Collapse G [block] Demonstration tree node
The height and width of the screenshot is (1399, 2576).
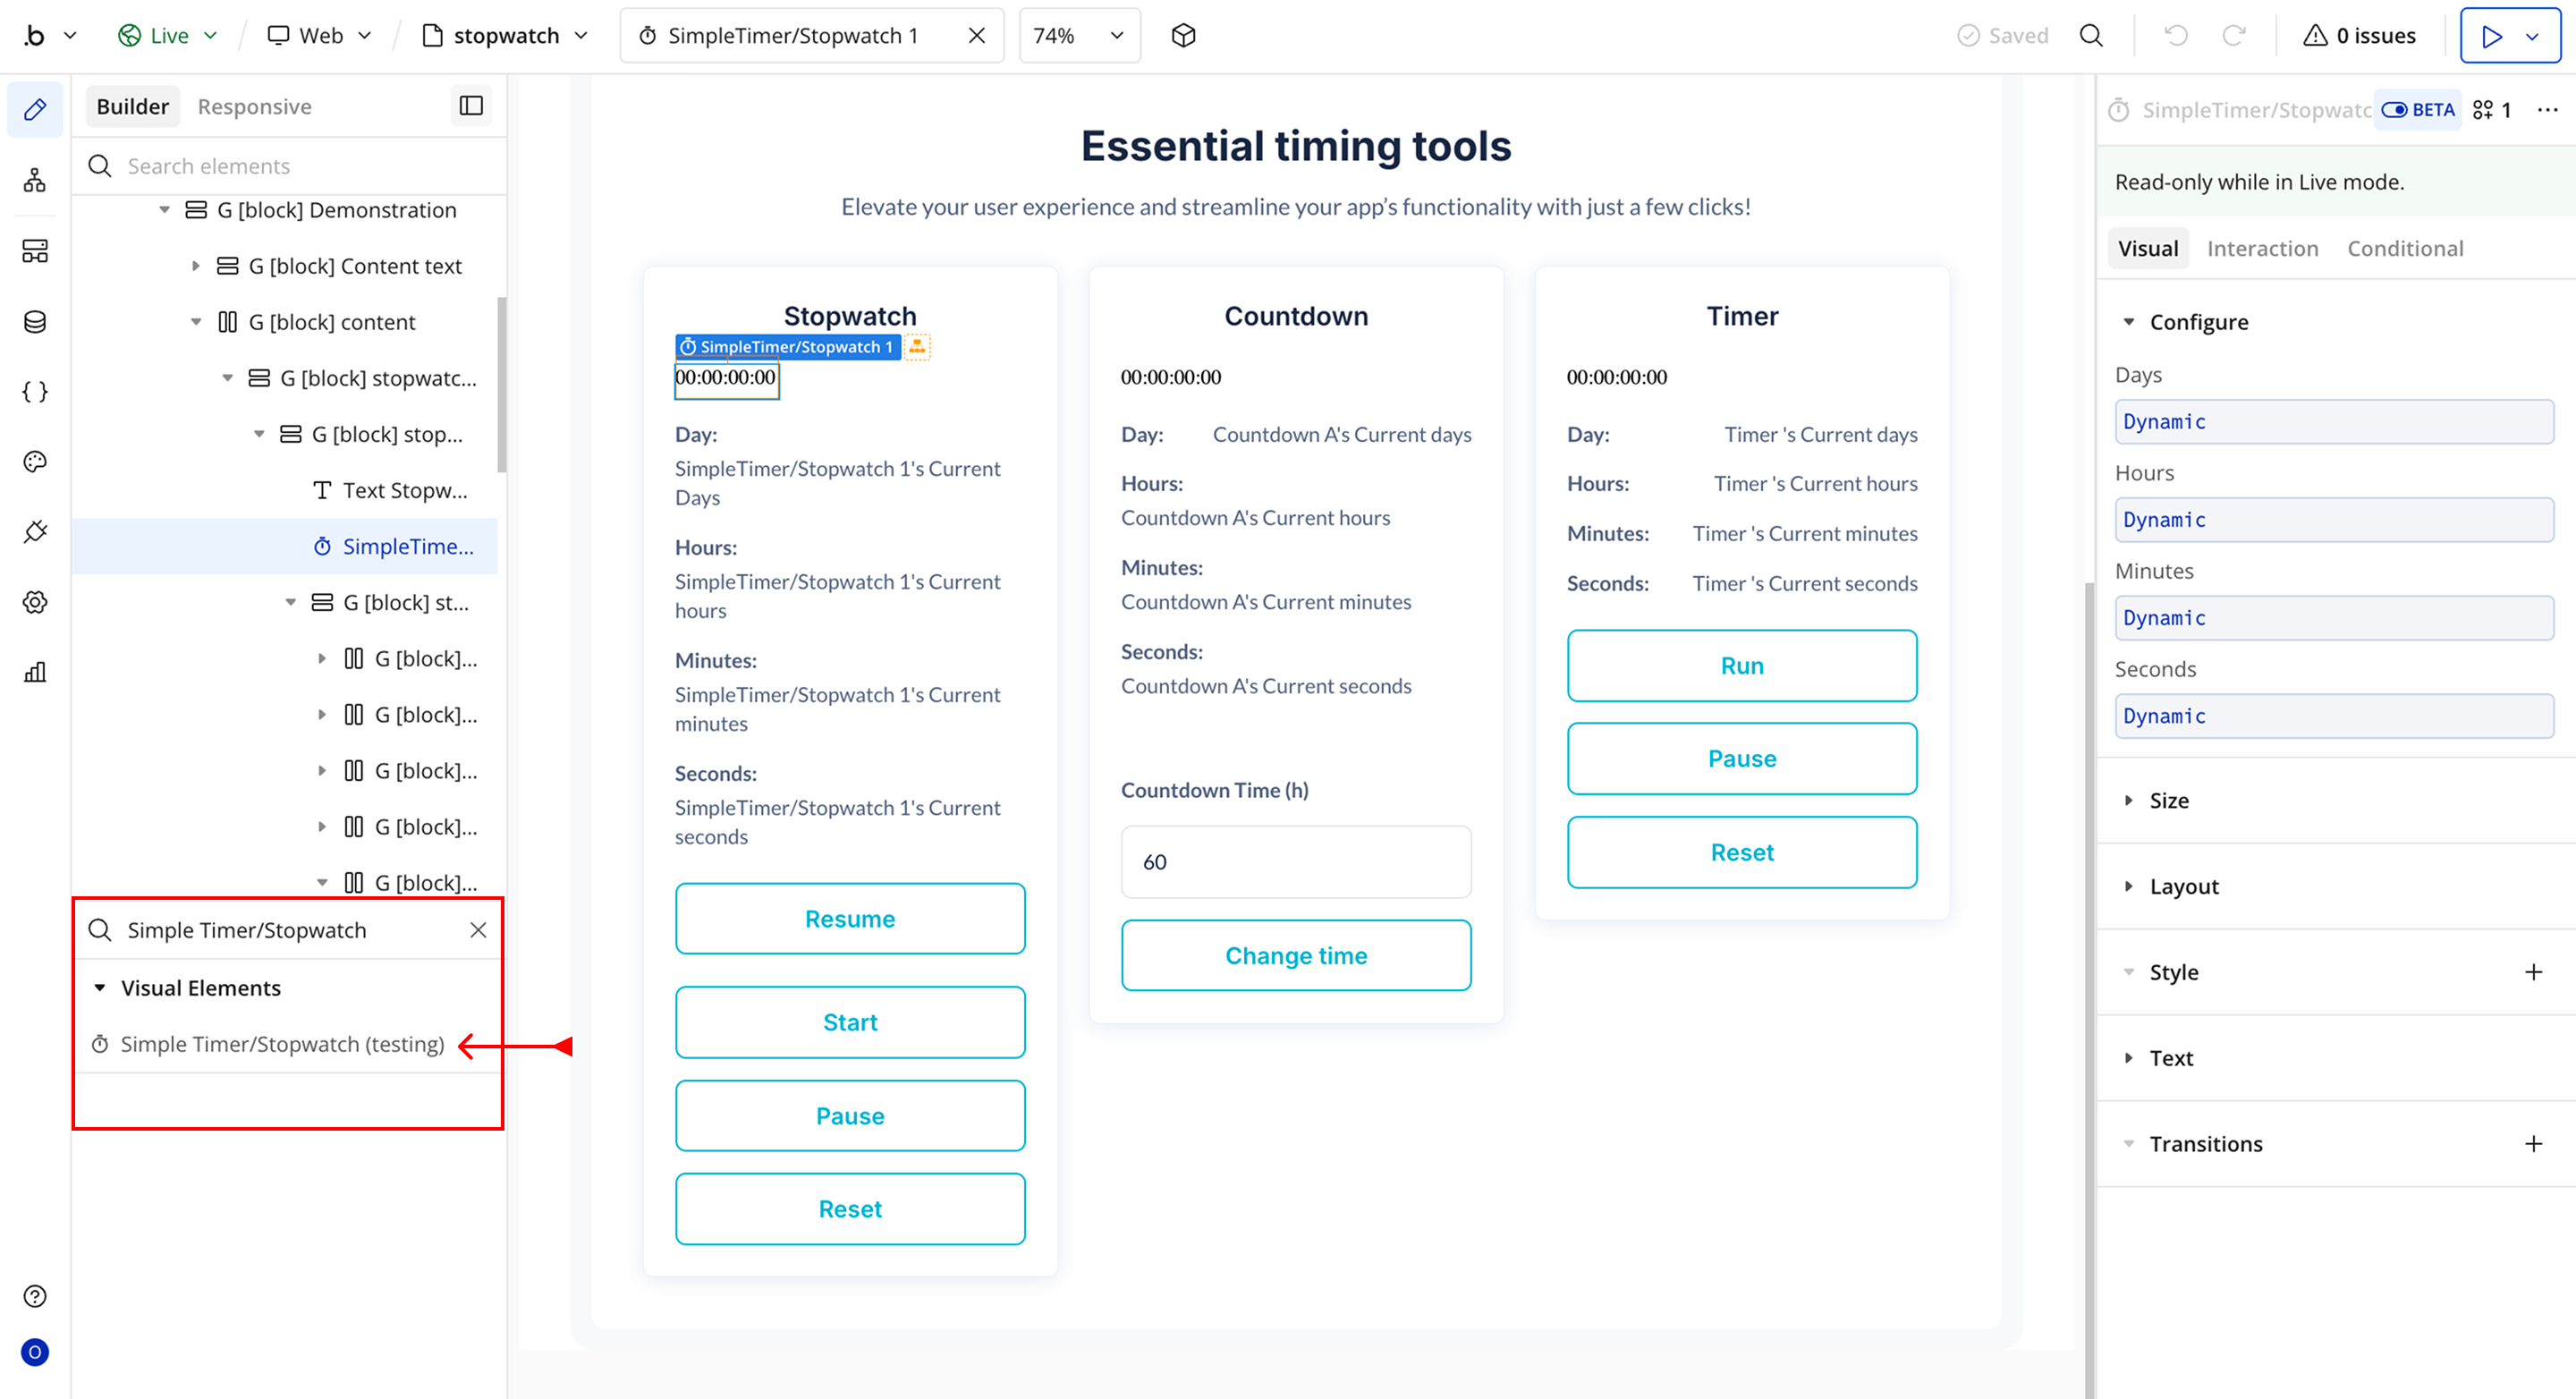pos(165,210)
